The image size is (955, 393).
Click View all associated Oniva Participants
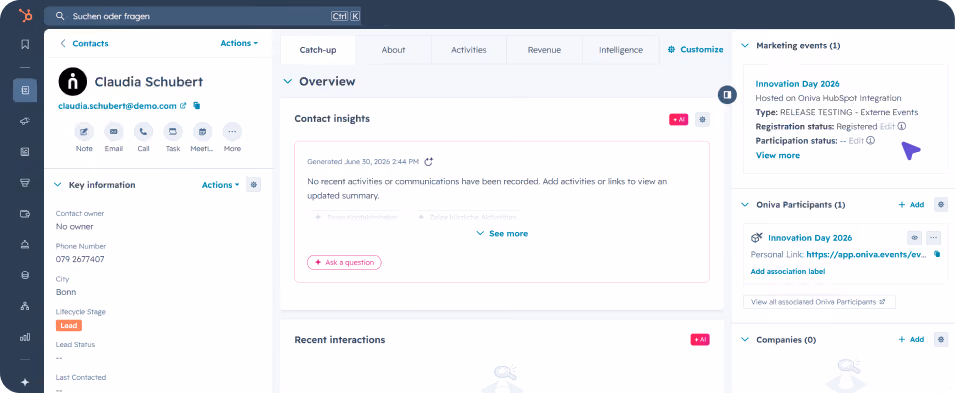pos(819,302)
